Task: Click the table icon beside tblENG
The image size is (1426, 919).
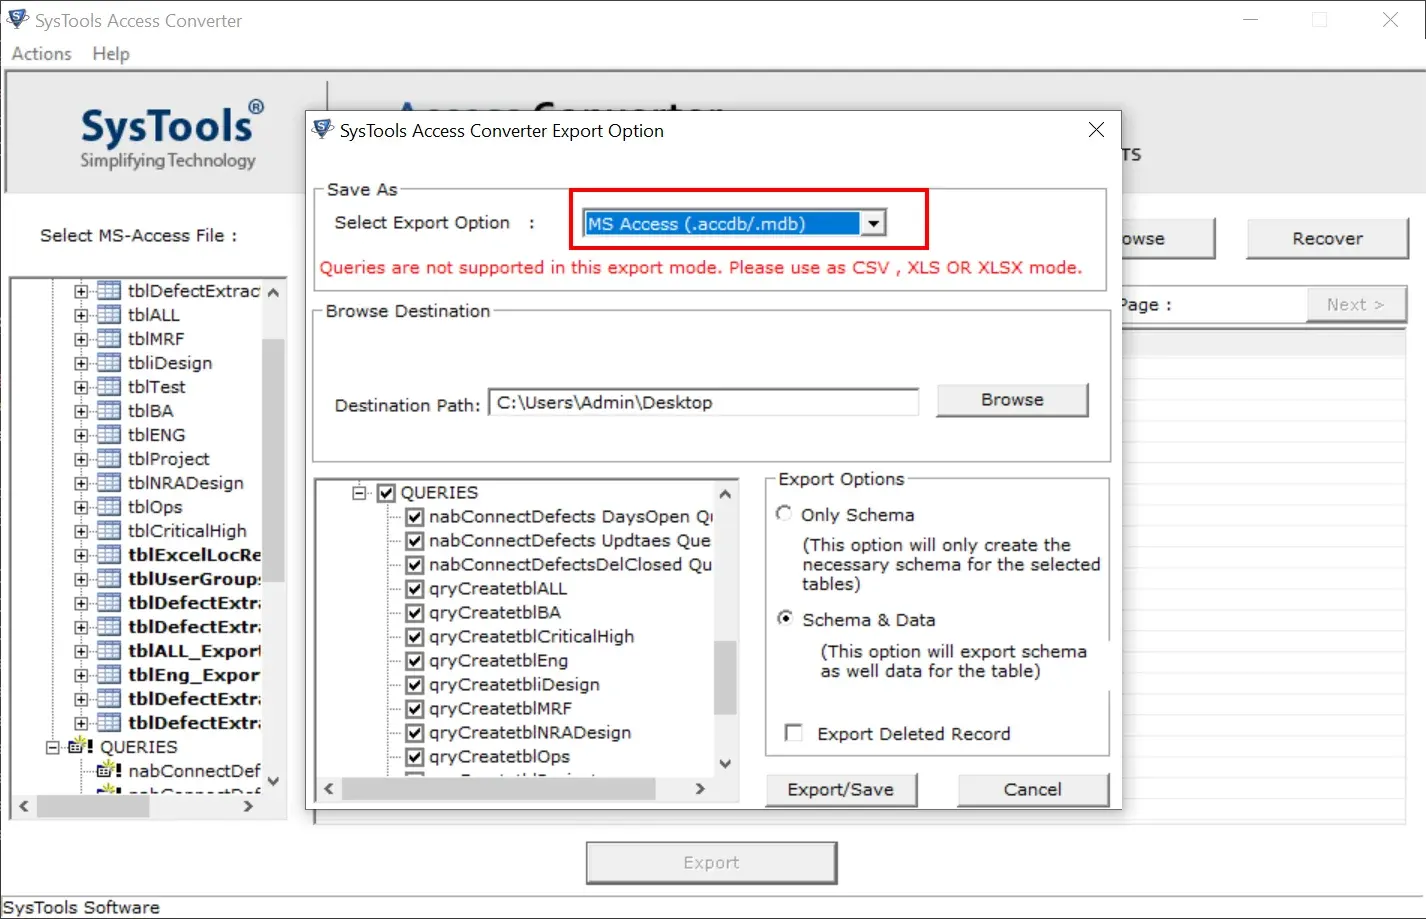Action: tap(109, 435)
